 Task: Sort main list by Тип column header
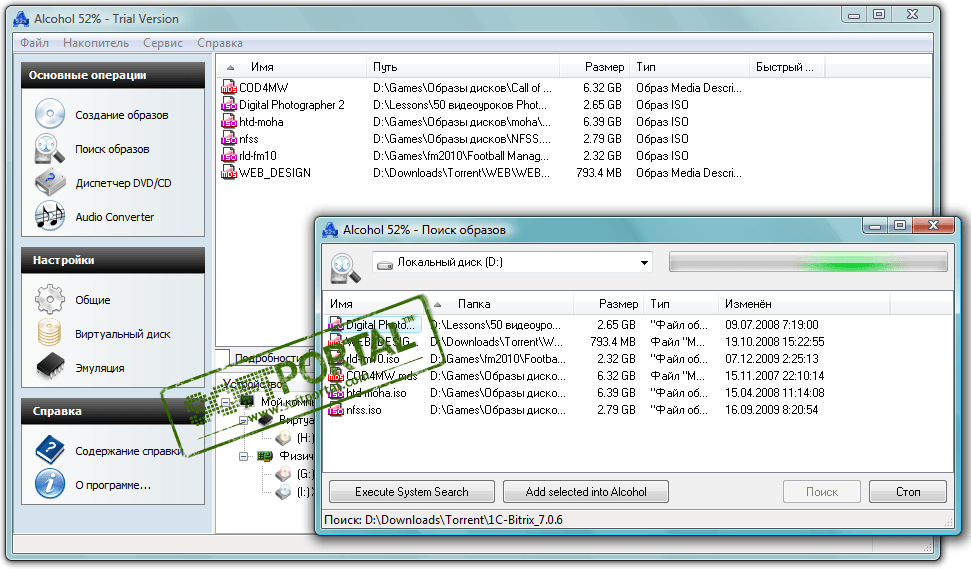click(690, 67)
